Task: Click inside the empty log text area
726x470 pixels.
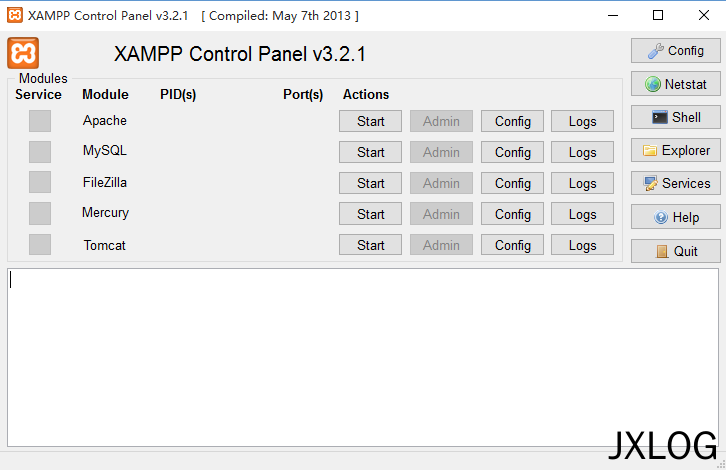Action: coord(363,357)
